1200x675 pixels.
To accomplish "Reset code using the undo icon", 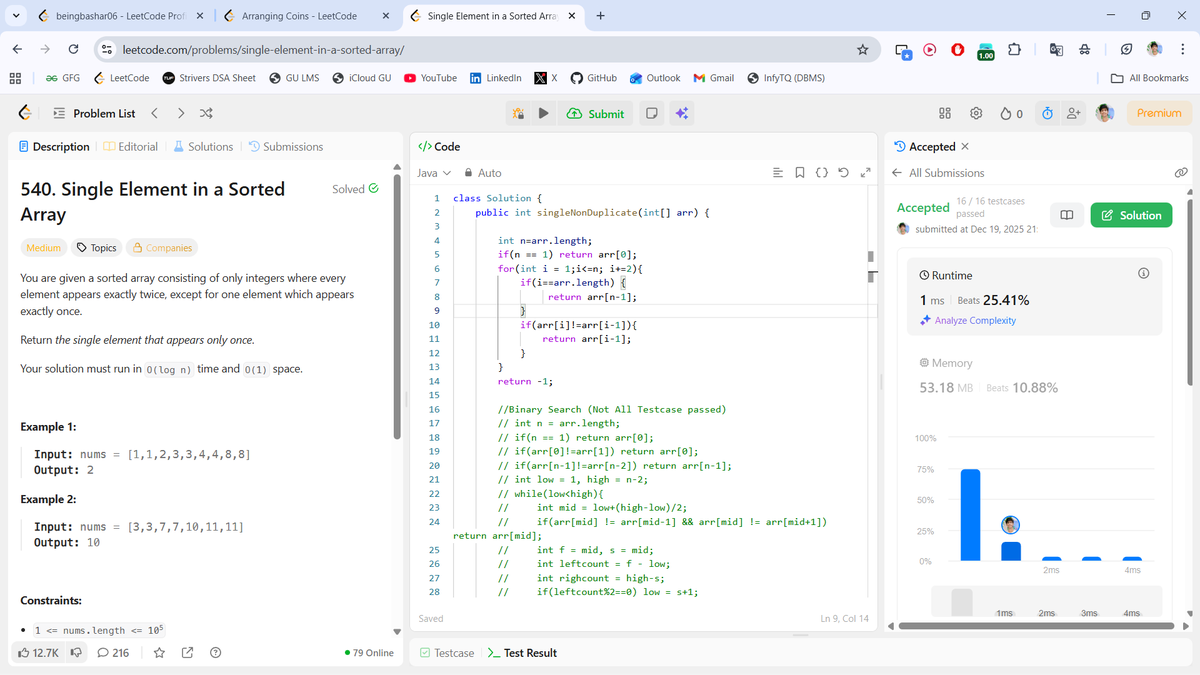I will pos(842,172).
